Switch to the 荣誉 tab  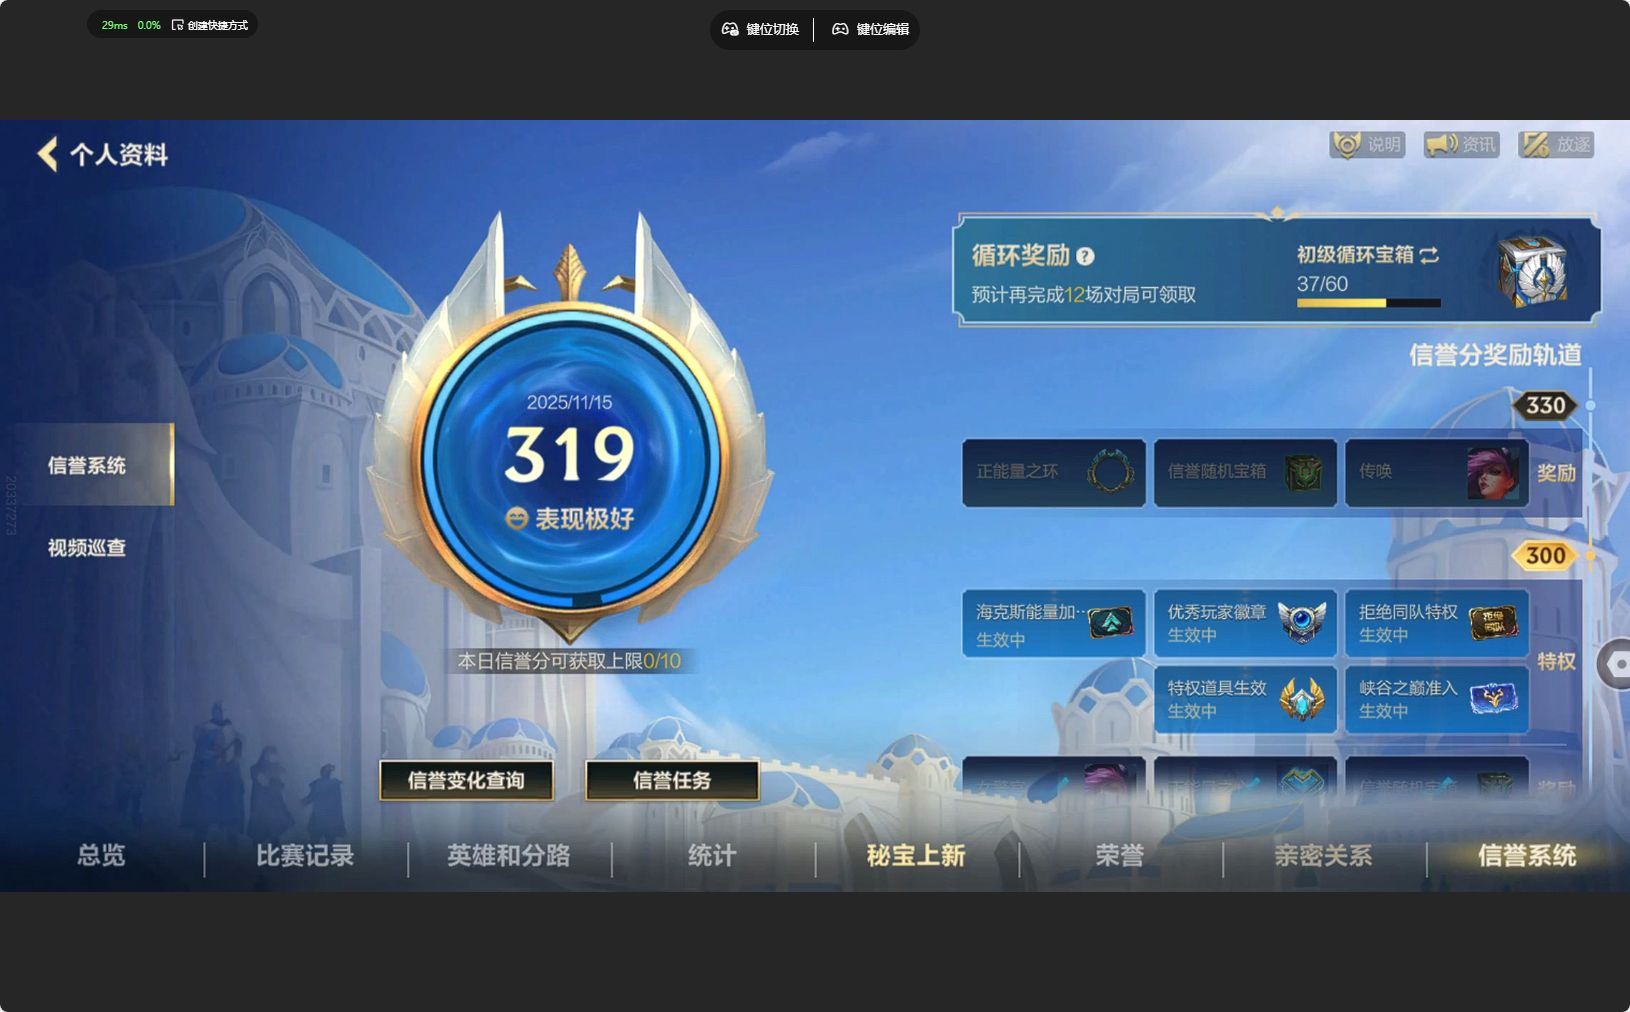pos(1118,856)
